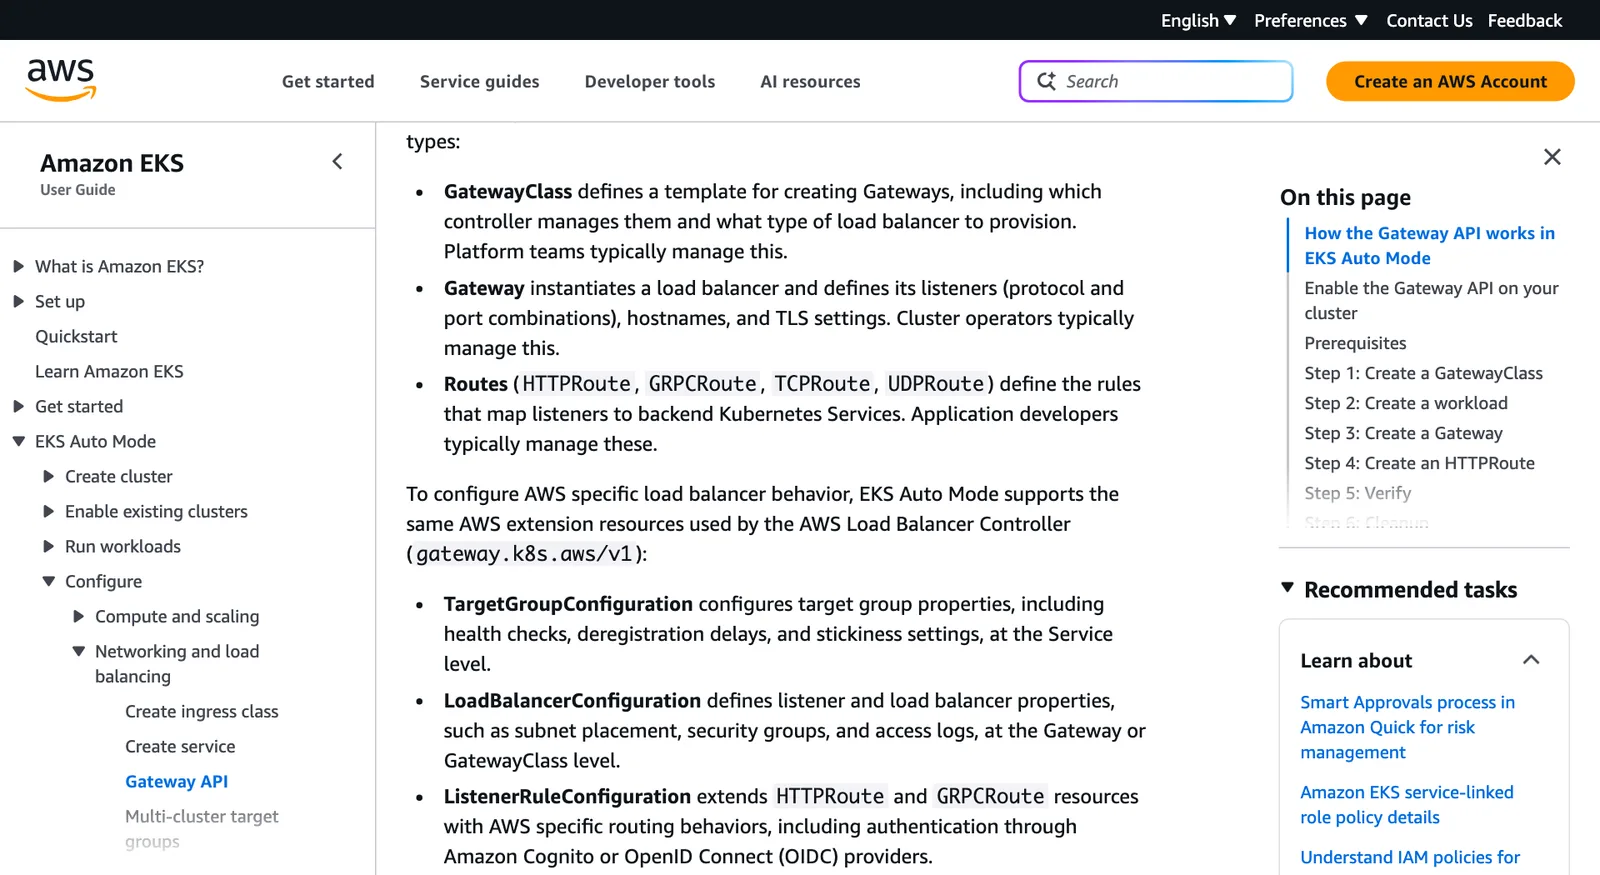The image size is (1600, 875).
Task: Jump to Step 3: Create a Gateway
Action: click(x=1403, y=433)
